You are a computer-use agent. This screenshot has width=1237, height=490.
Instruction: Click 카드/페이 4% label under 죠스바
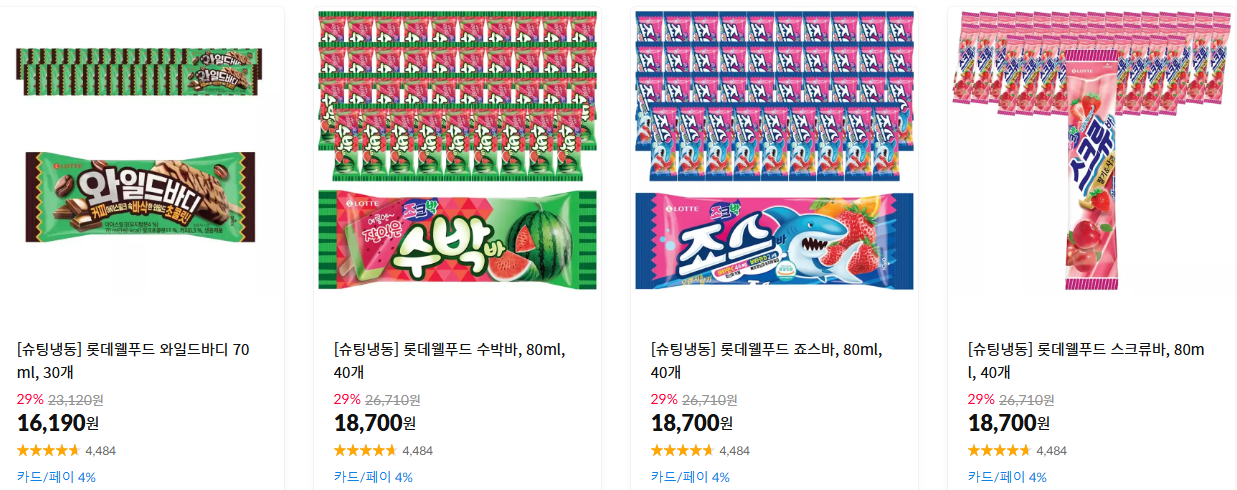coord(690,477)
